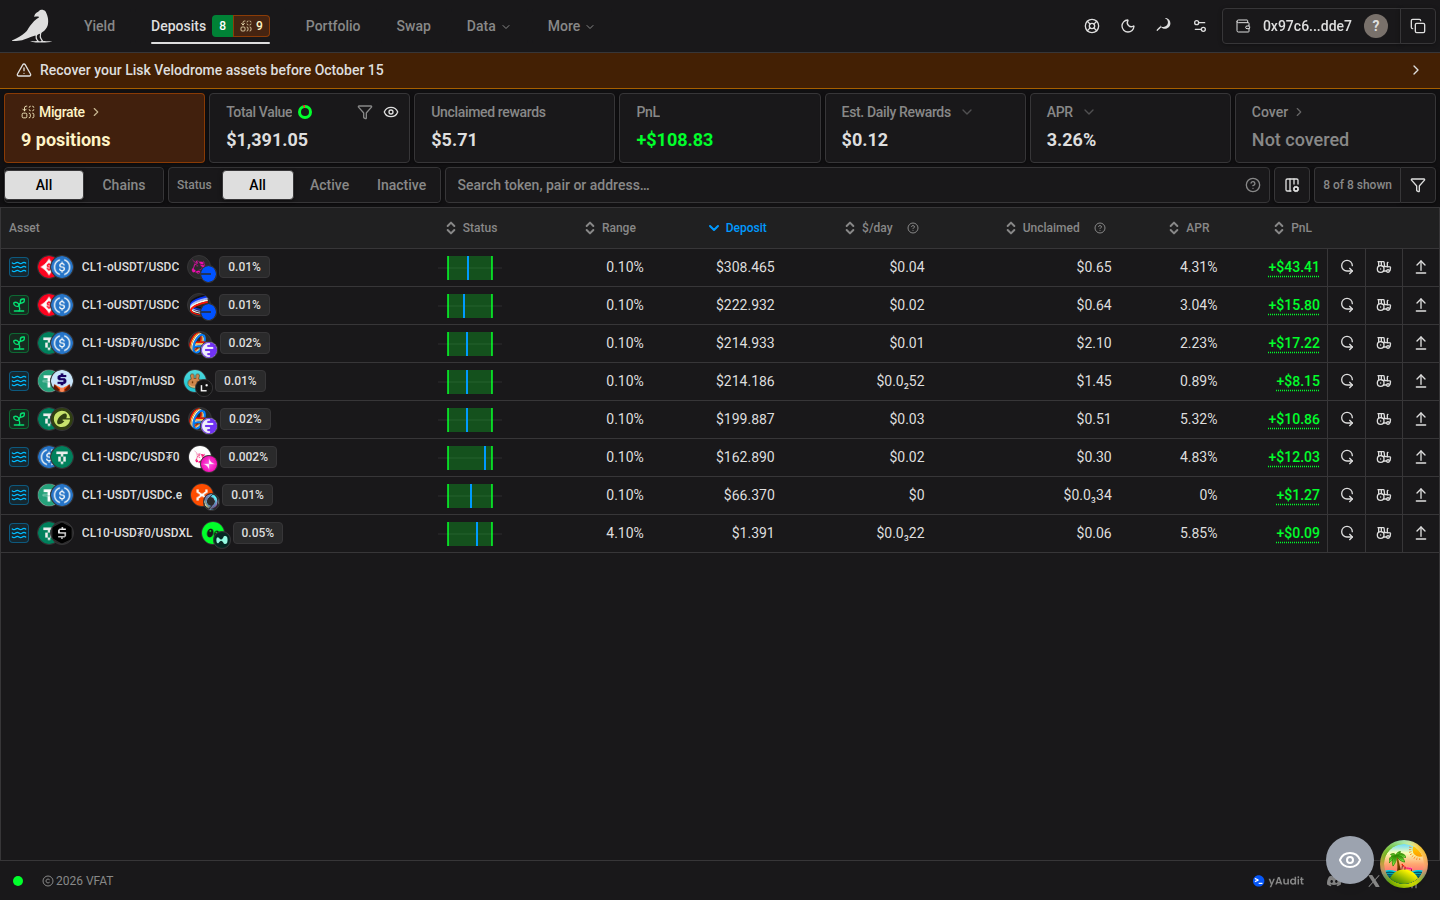
Task: Open the palm tree avatar button
Action: pyautogui.click(x=1404, y=864)
